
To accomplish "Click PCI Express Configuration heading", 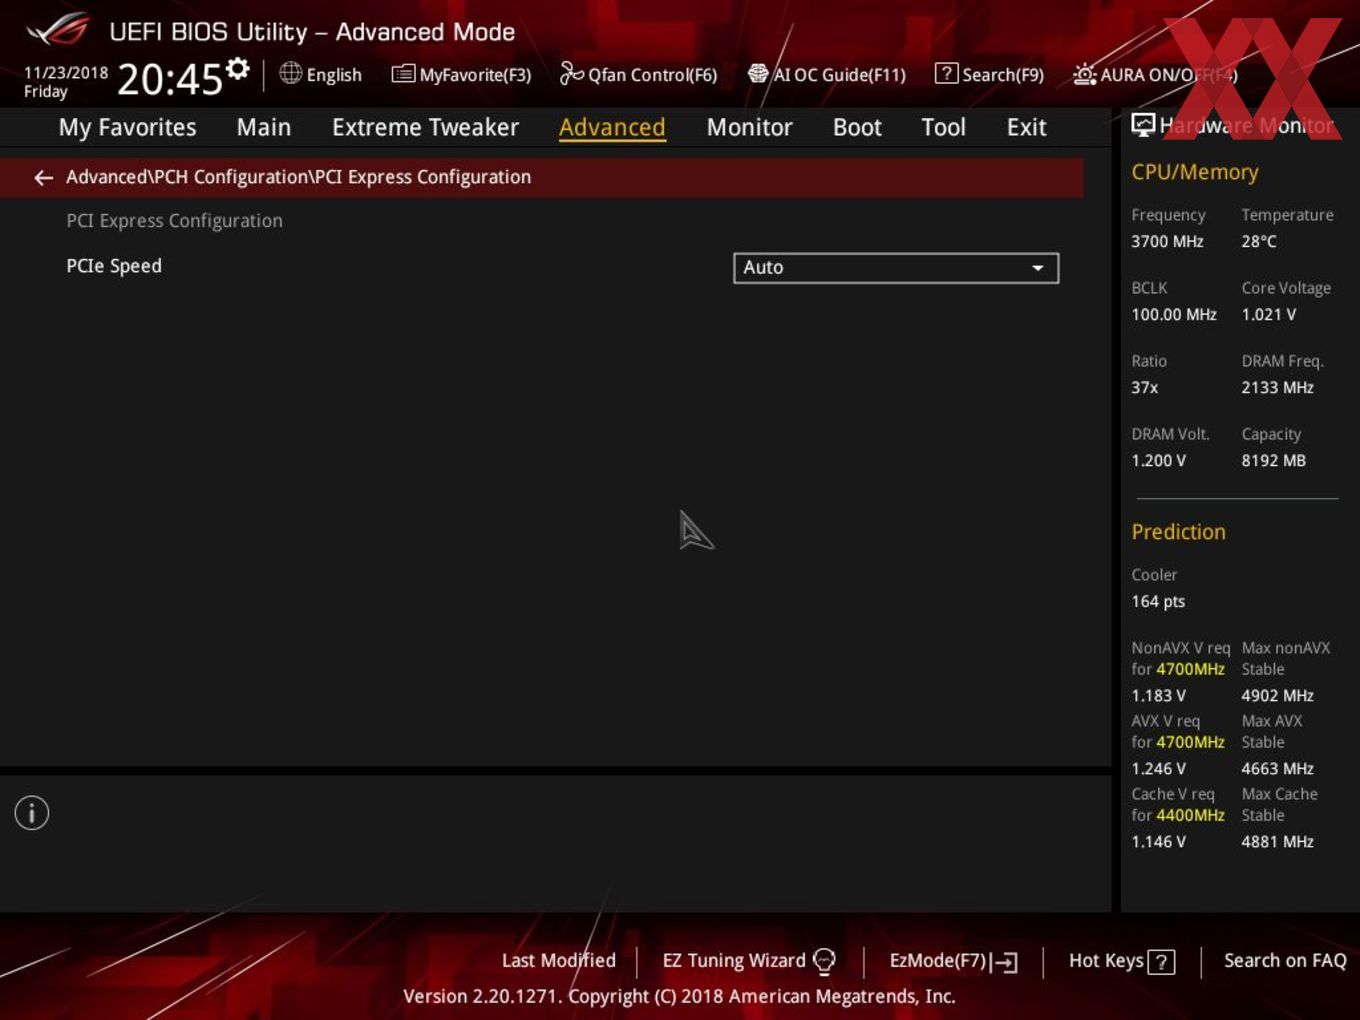I will (x=174, y=221).
